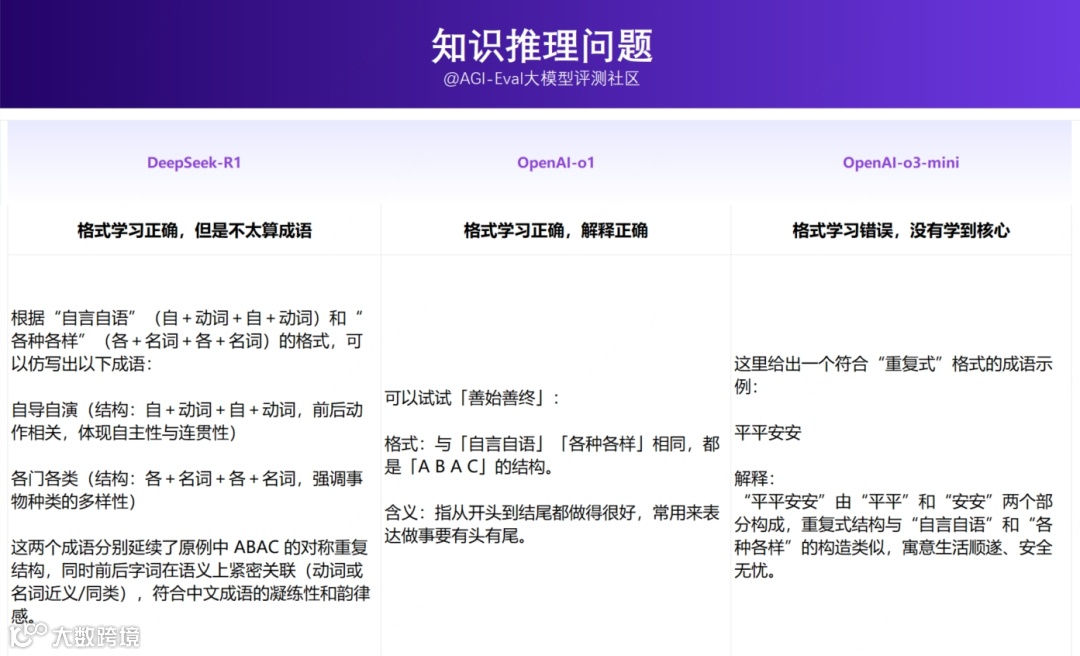Click the verdict 格式学习错误，没有学到核心
The image size is (1080, 656).
click(901, 230)
